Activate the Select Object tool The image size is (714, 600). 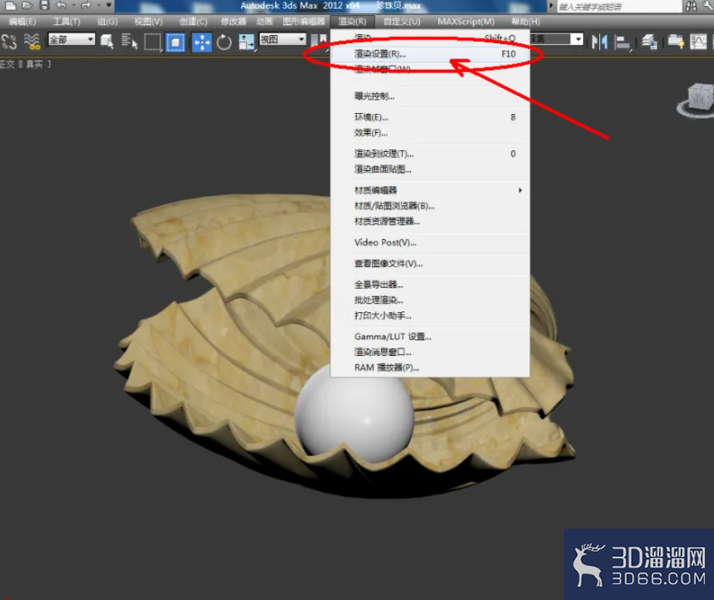pyautogui.click(x=107, y=42)
